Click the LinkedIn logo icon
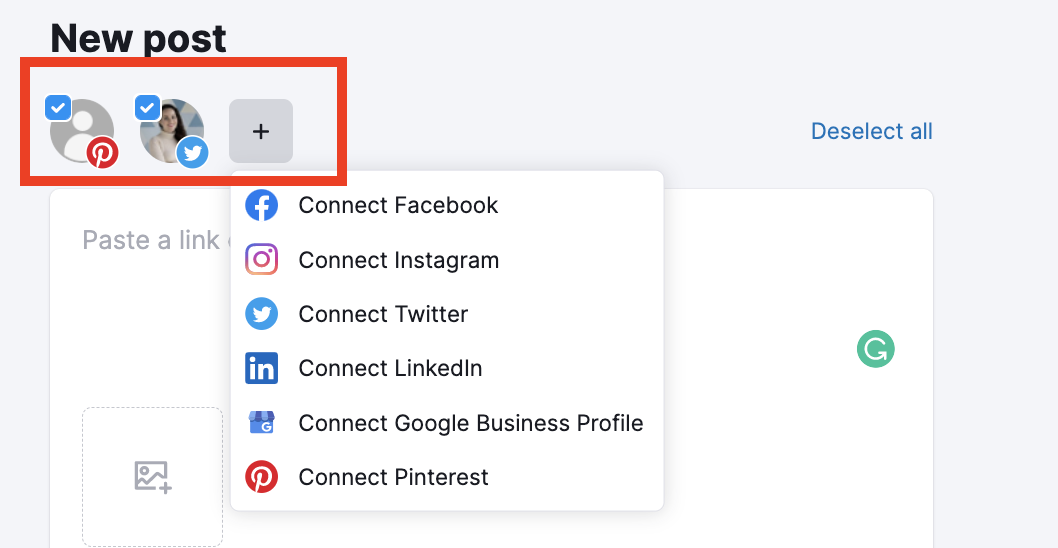This screenshot has height=548, width=1058. (x=261, y=368)
